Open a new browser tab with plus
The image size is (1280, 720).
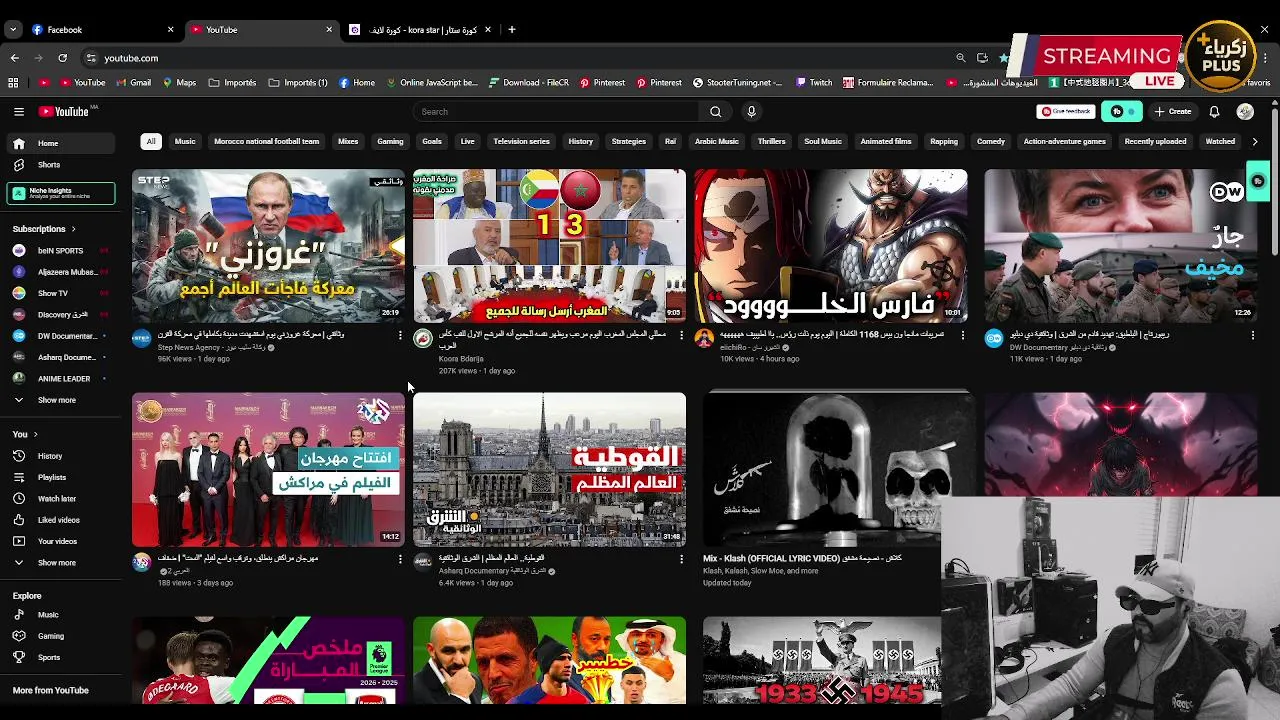512,30
